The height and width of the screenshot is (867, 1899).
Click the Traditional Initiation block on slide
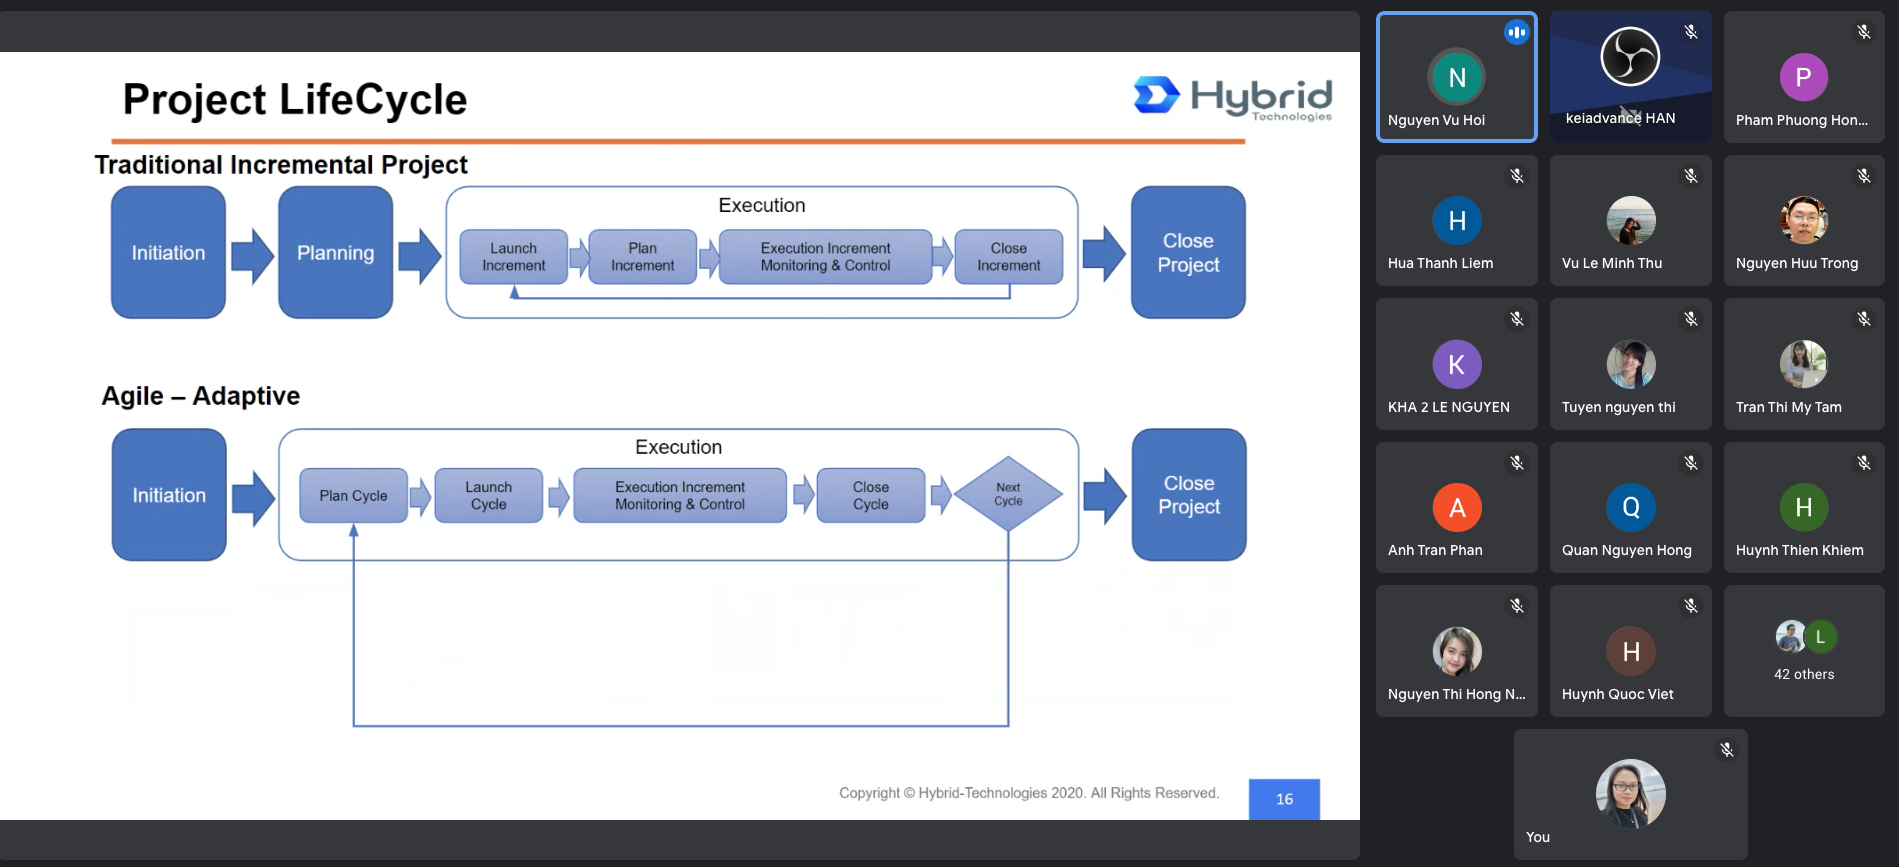tap(168, 252)
